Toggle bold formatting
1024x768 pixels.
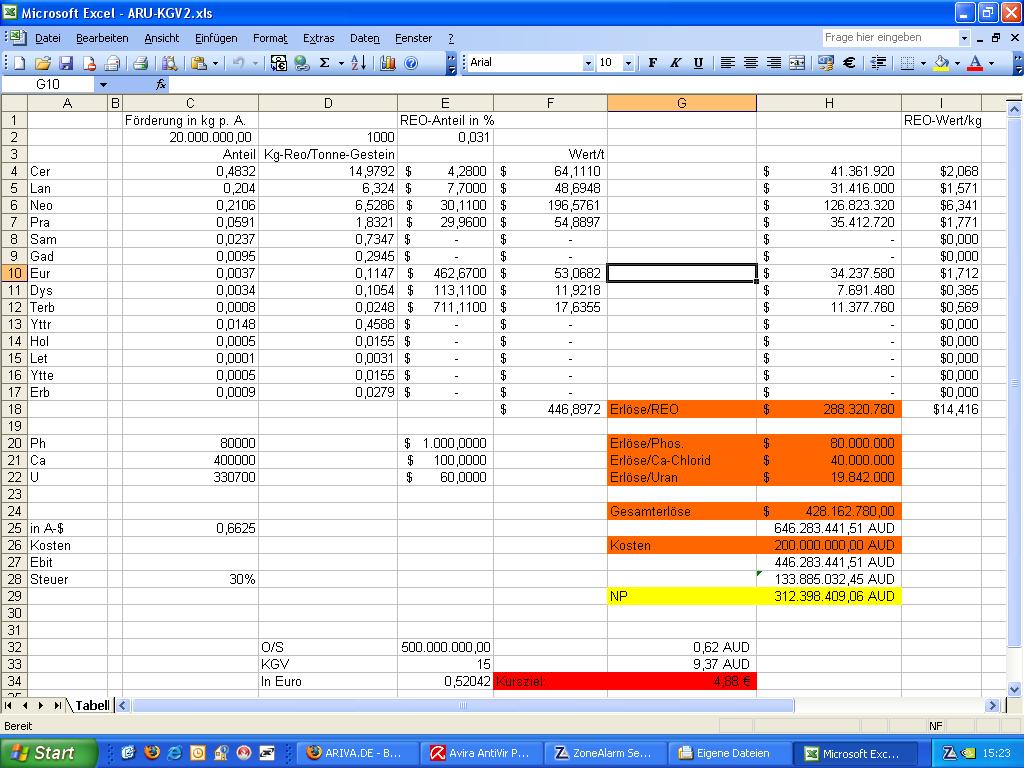[652, 63]
